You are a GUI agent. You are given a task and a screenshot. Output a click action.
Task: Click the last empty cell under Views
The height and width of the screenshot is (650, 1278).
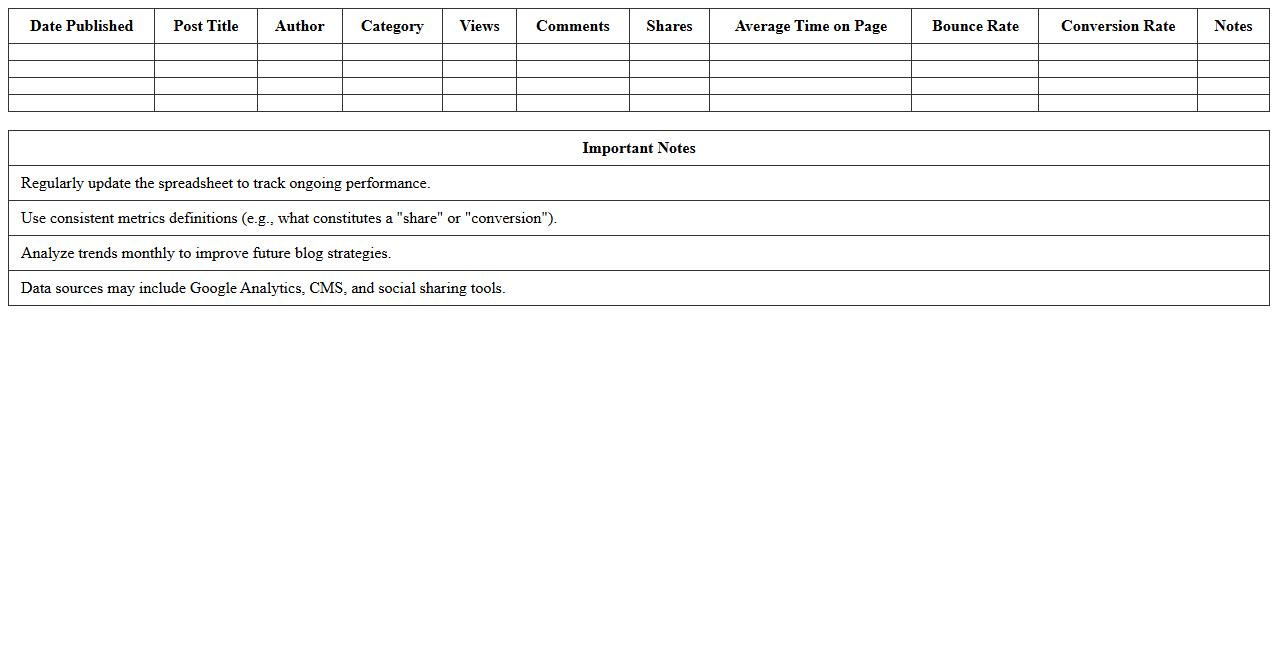(x=479, y=103)
